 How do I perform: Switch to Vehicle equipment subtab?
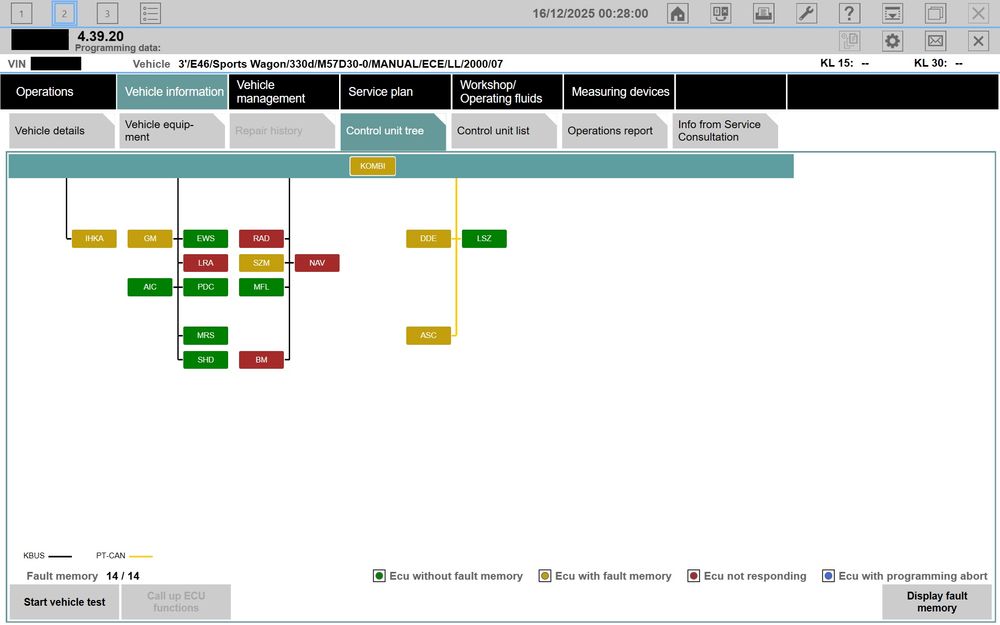[x=172, y=131]
